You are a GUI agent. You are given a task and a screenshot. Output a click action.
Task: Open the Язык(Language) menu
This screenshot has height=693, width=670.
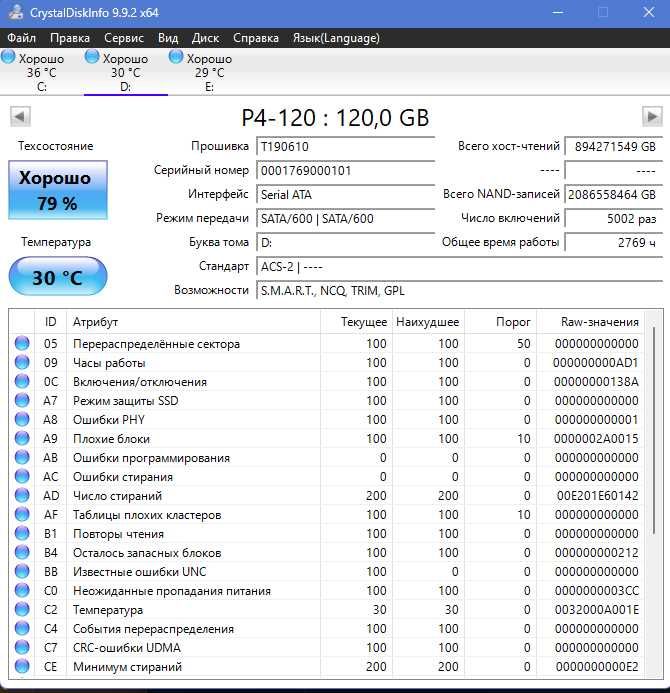pyautogui.click(x=336, y=38)
